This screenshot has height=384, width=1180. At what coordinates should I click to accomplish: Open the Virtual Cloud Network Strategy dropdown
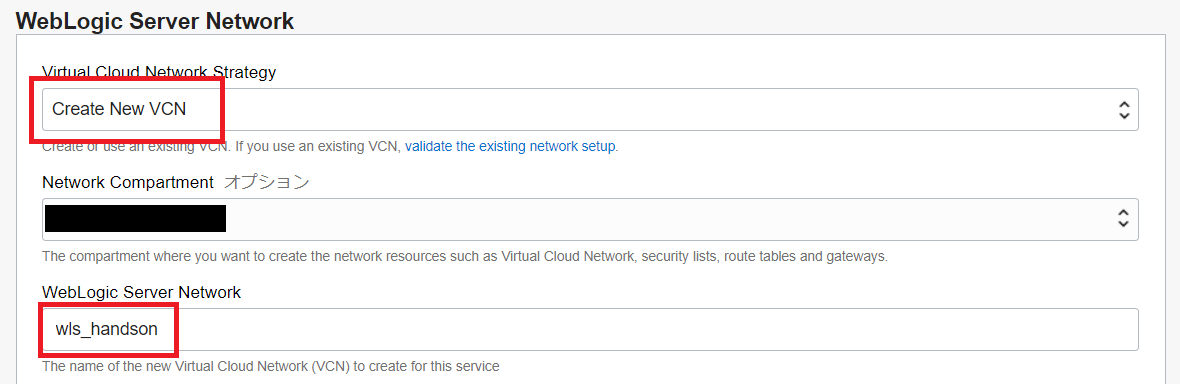click(590, 109)
